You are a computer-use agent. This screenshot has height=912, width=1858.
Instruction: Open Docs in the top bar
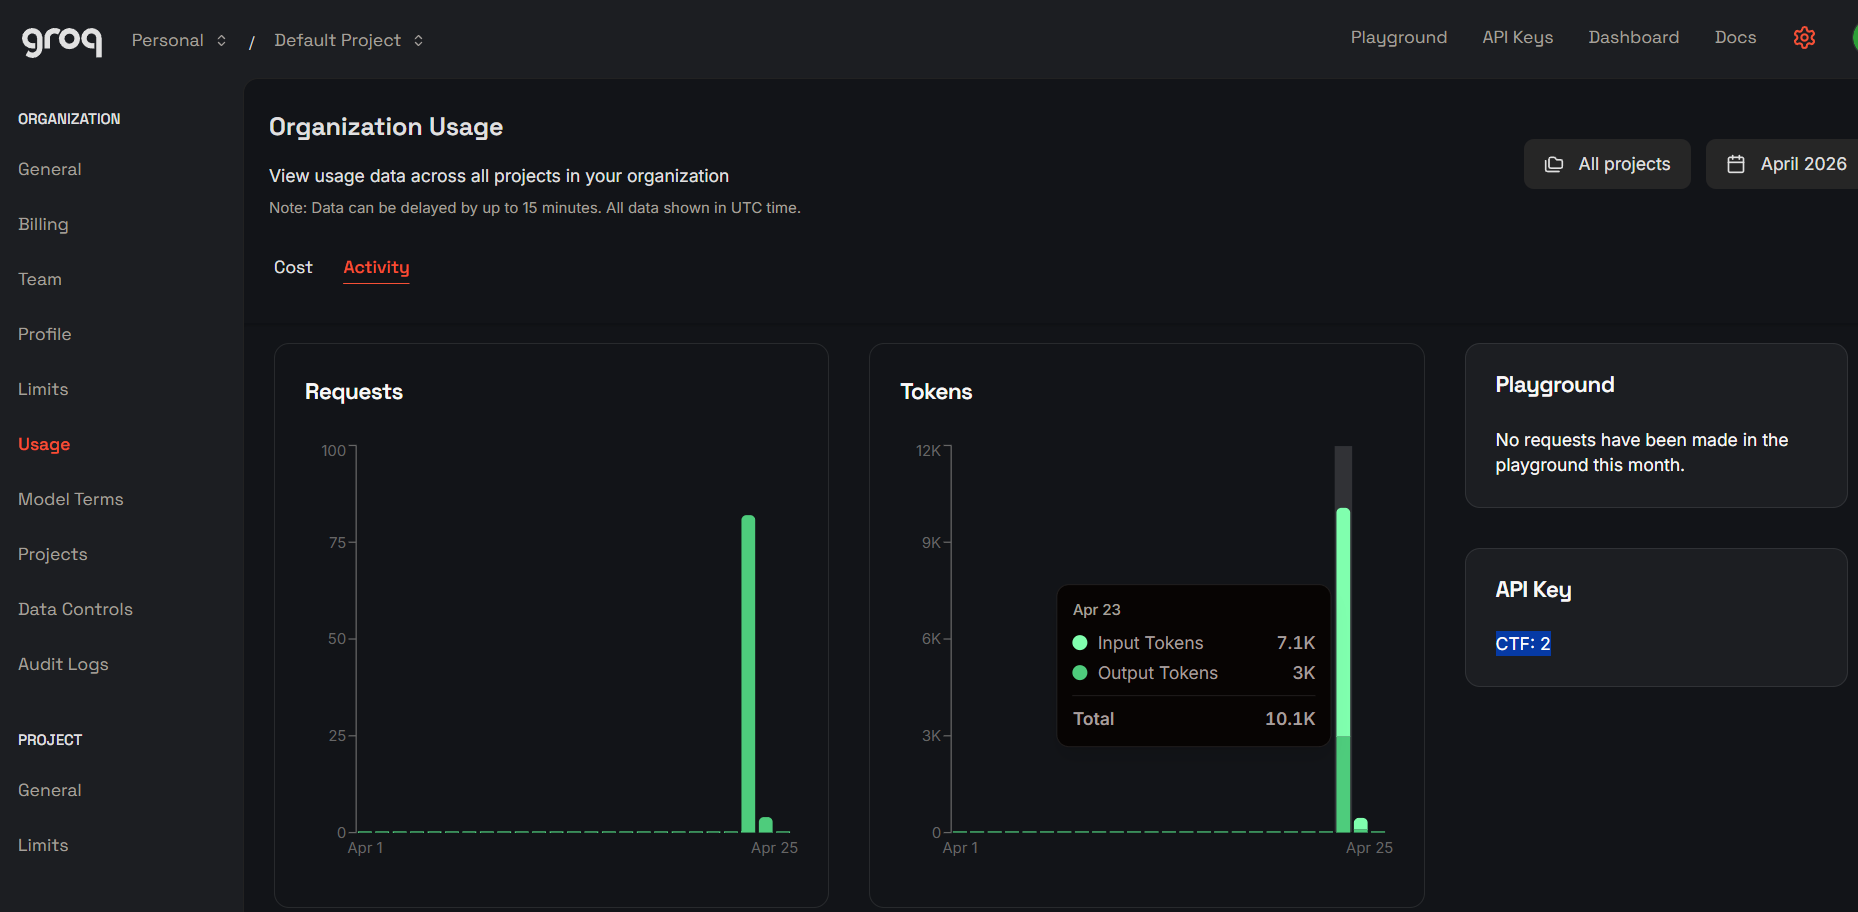(1735, 37)
